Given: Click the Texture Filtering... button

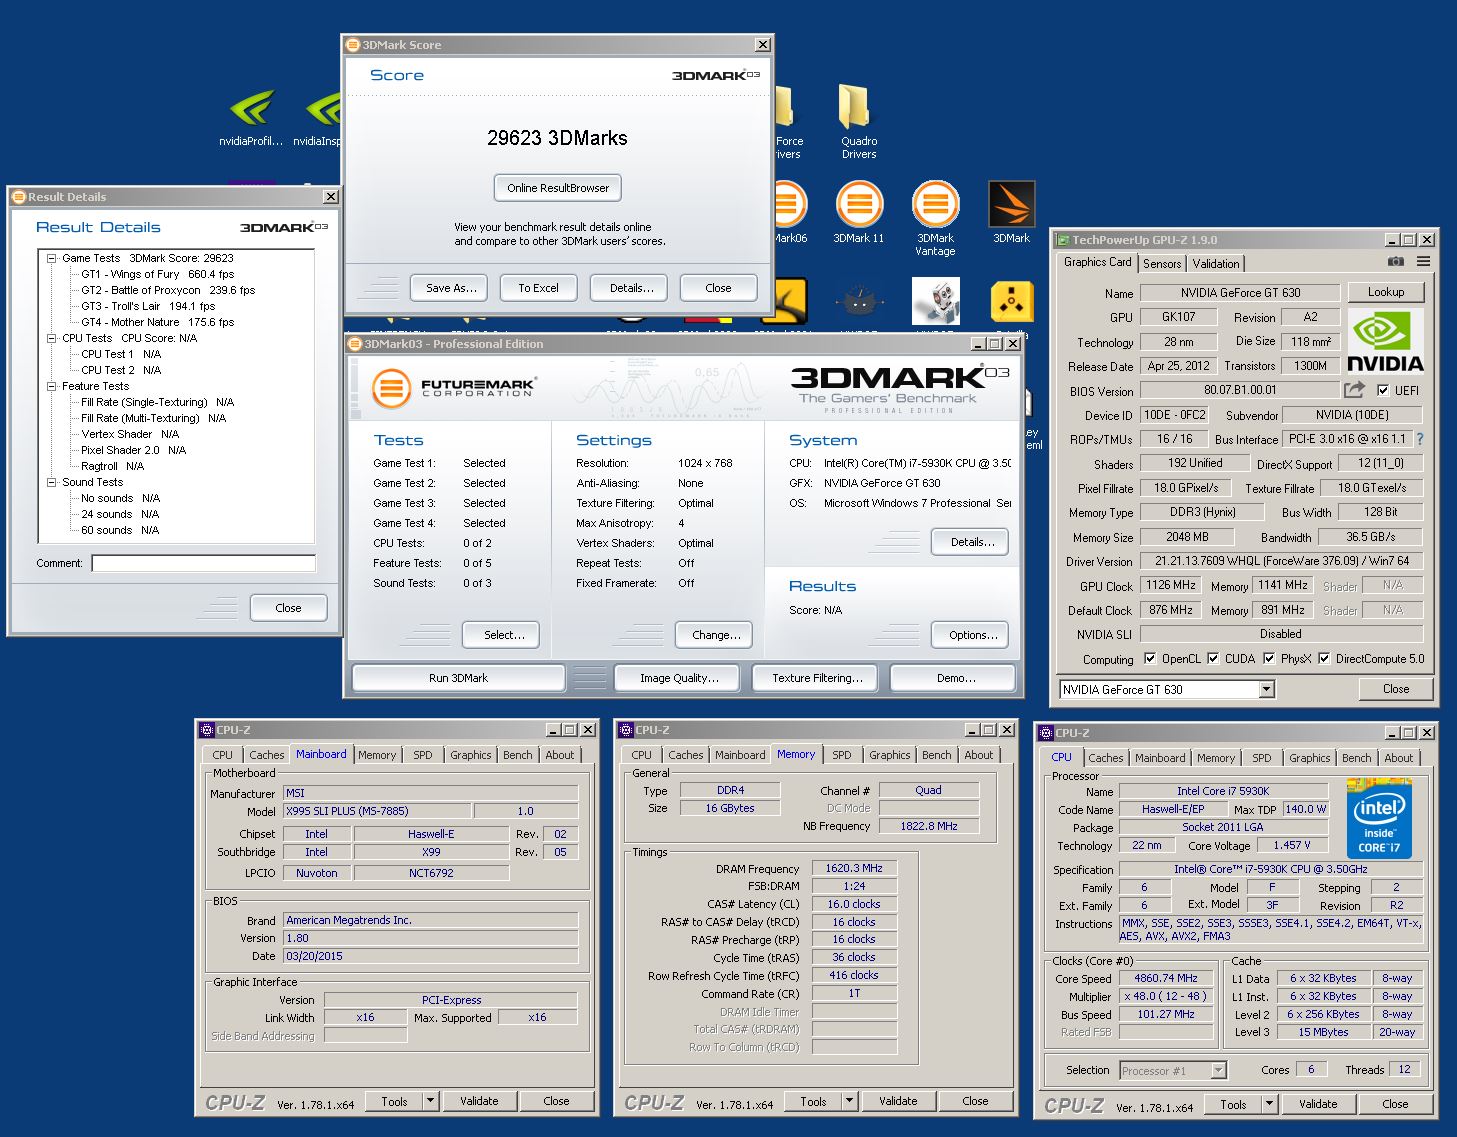Looking at the screenshot, I should (817, 678).
